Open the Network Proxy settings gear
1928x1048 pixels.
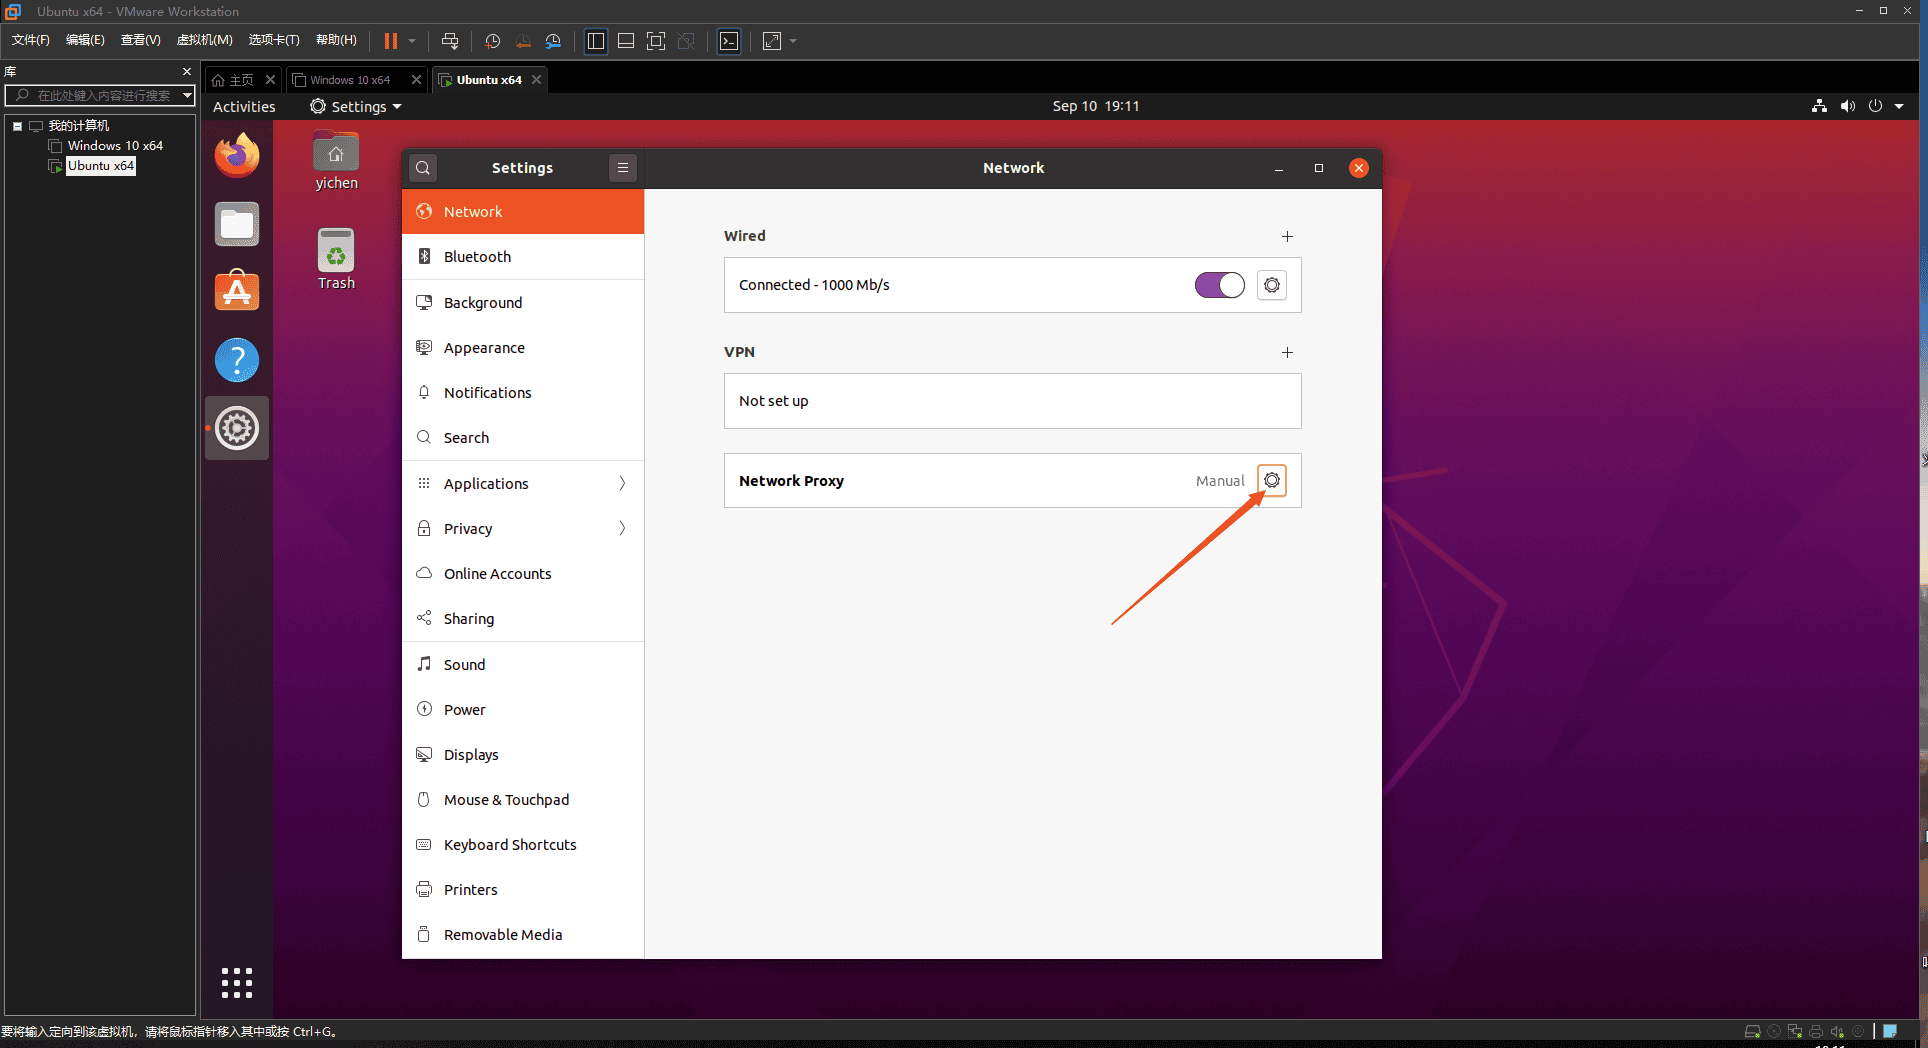coord(1271,480)
